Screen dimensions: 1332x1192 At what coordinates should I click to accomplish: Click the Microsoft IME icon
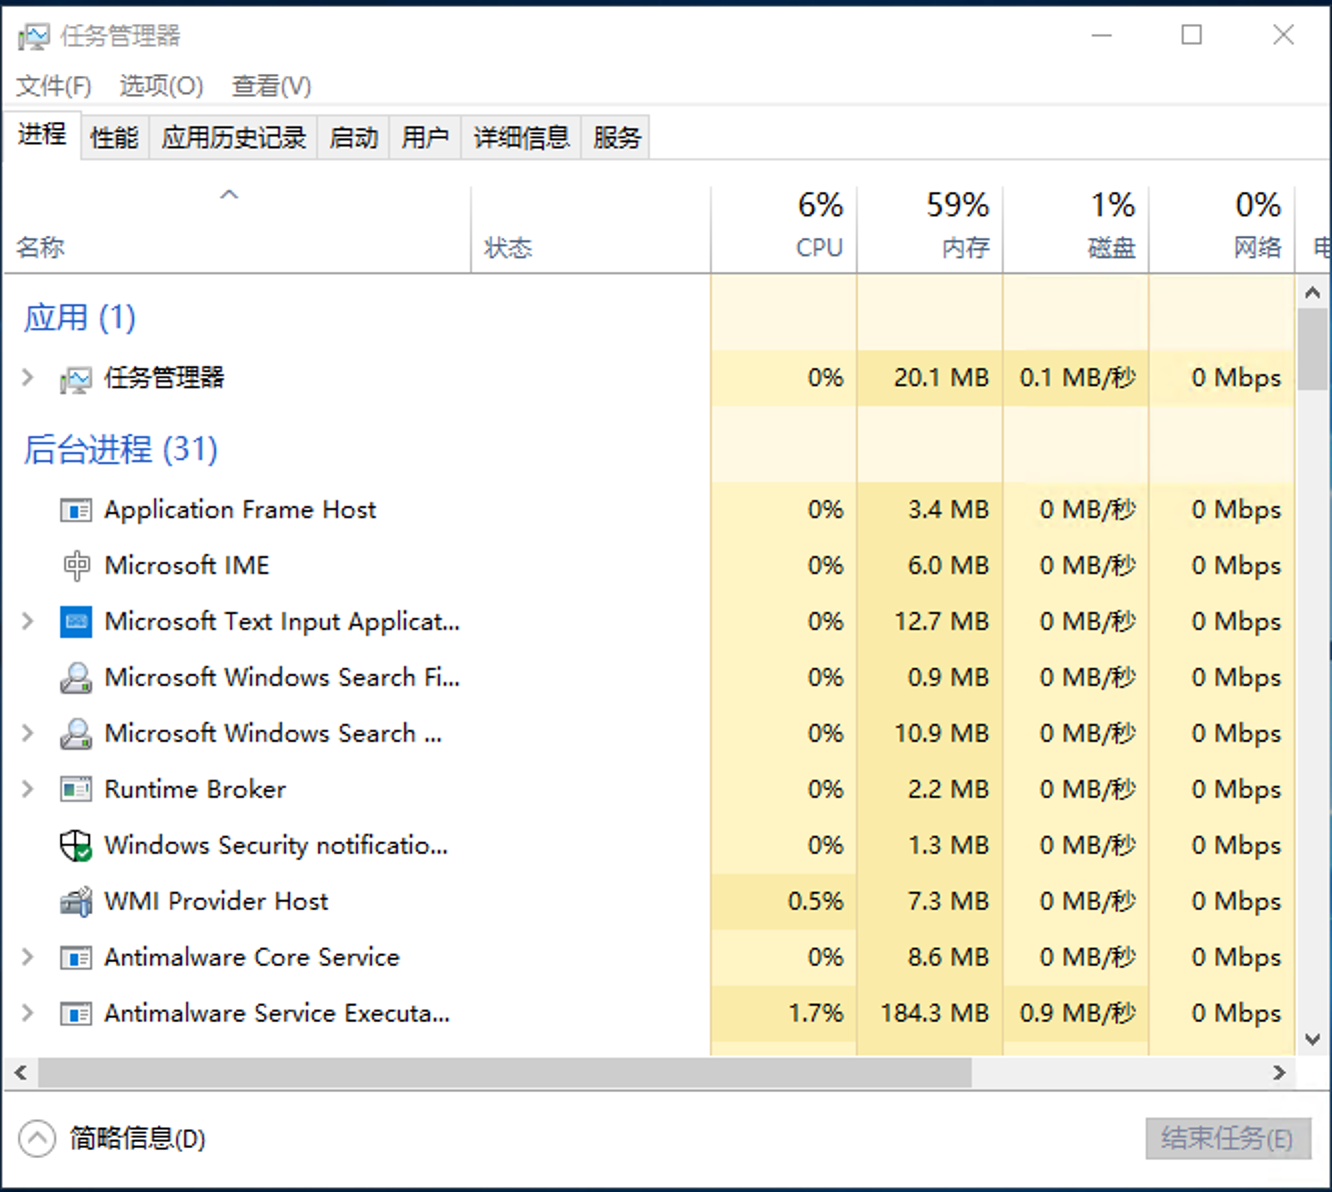tap(76, 566)
